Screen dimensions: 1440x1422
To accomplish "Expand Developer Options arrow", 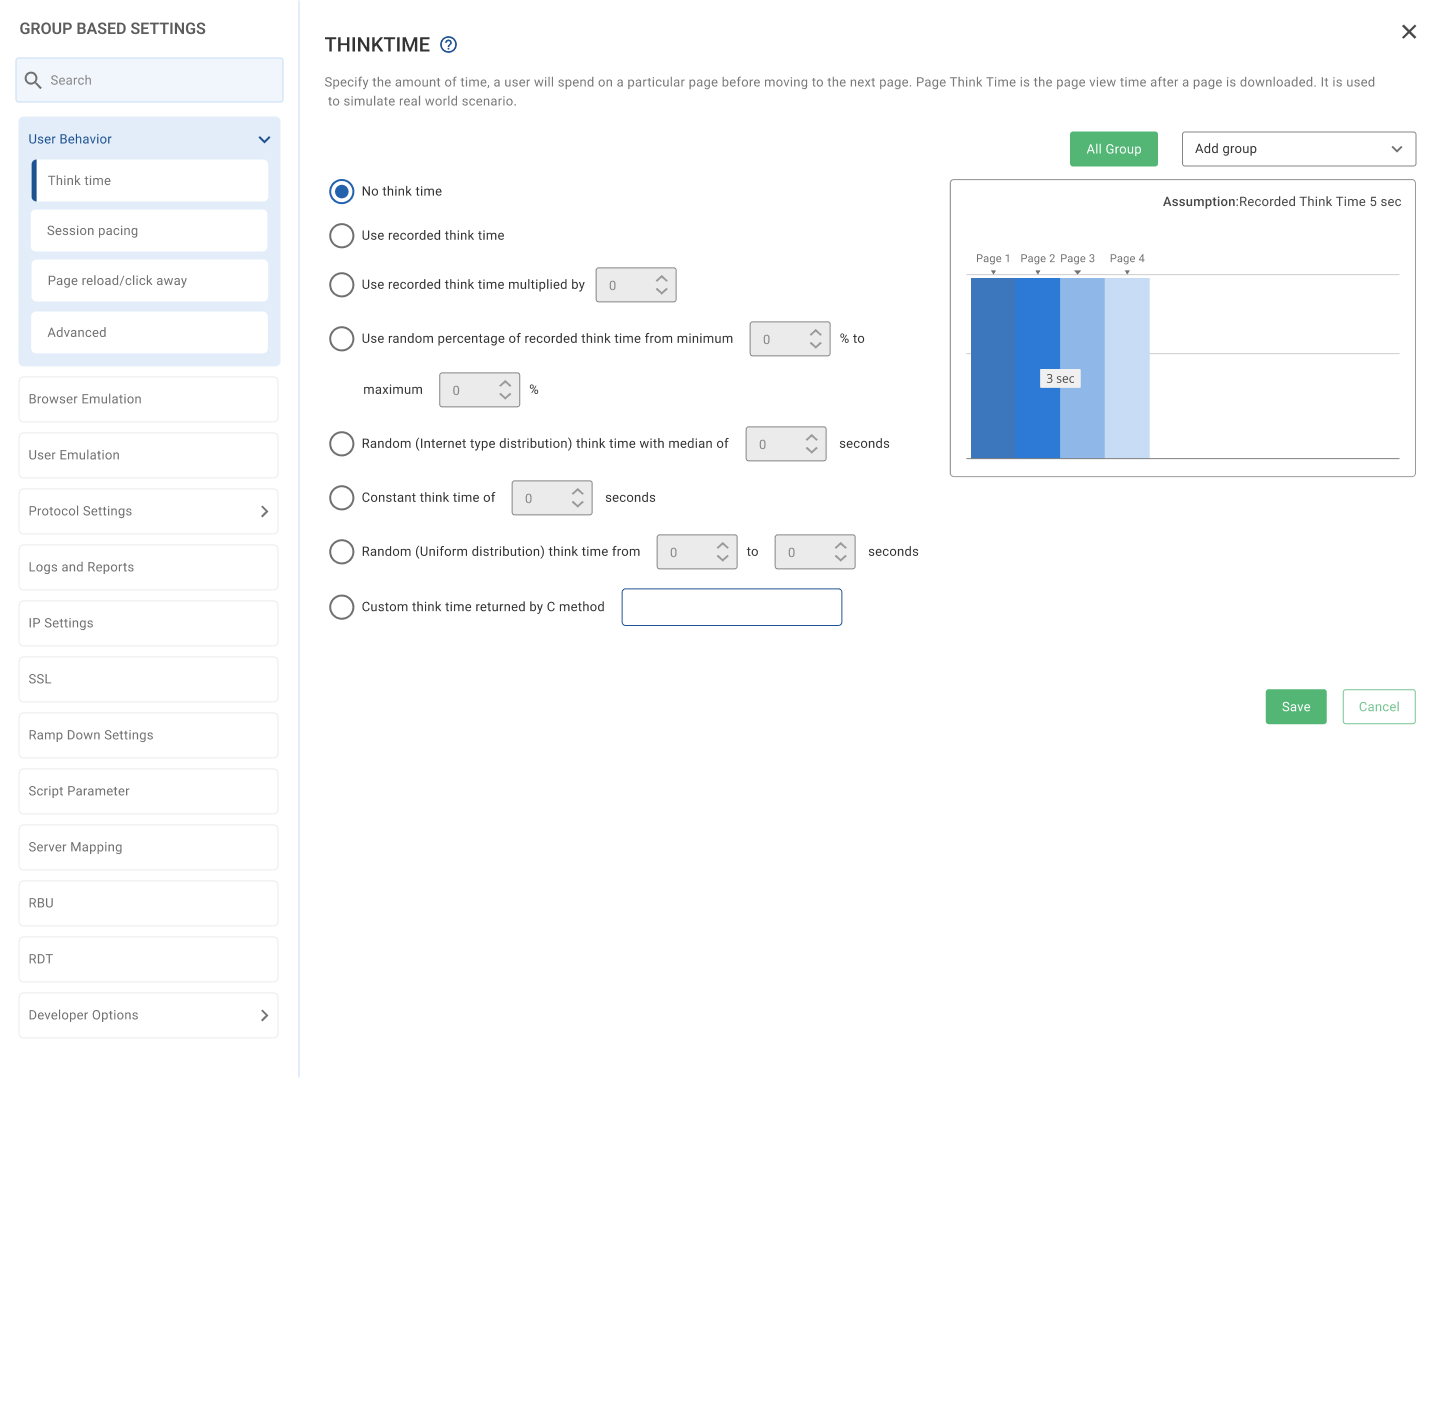I will click(x=264, y=1015).
